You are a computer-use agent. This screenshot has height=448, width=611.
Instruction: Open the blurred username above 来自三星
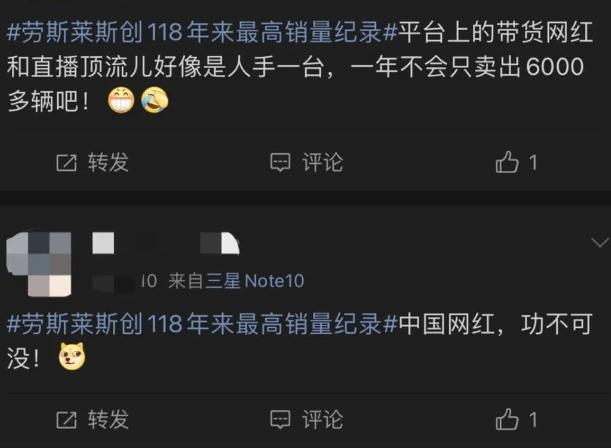[166, 243]
